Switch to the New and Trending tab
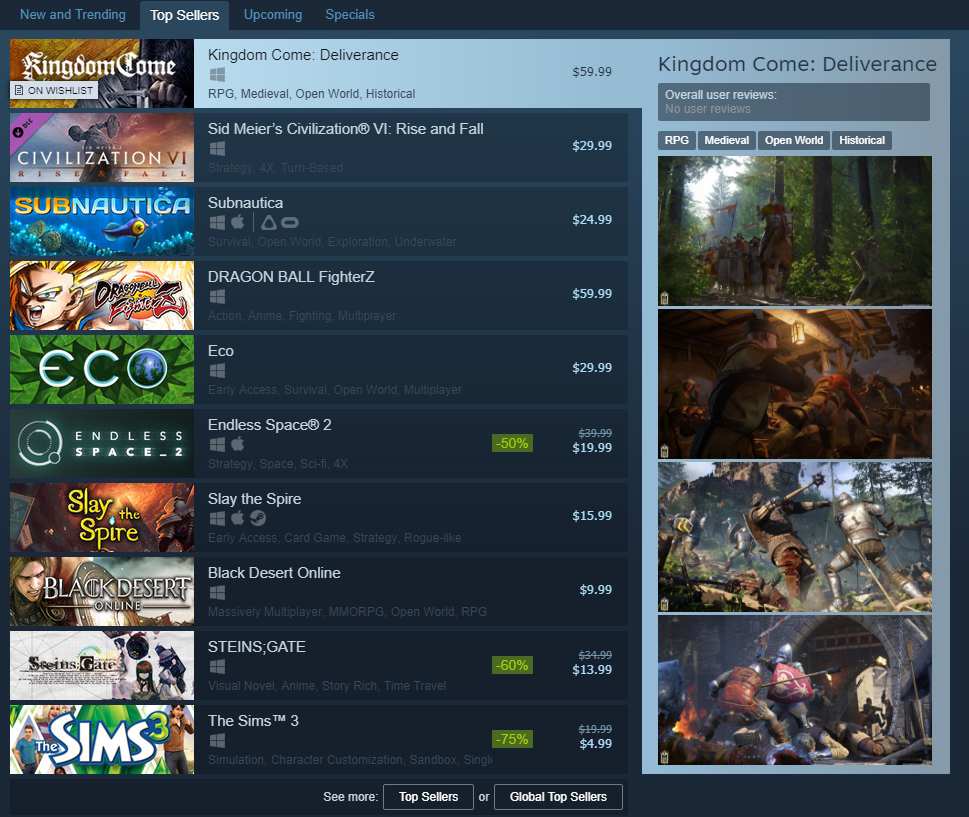The width and height of the screenshot is (969, 817). (x=72, y=14)
